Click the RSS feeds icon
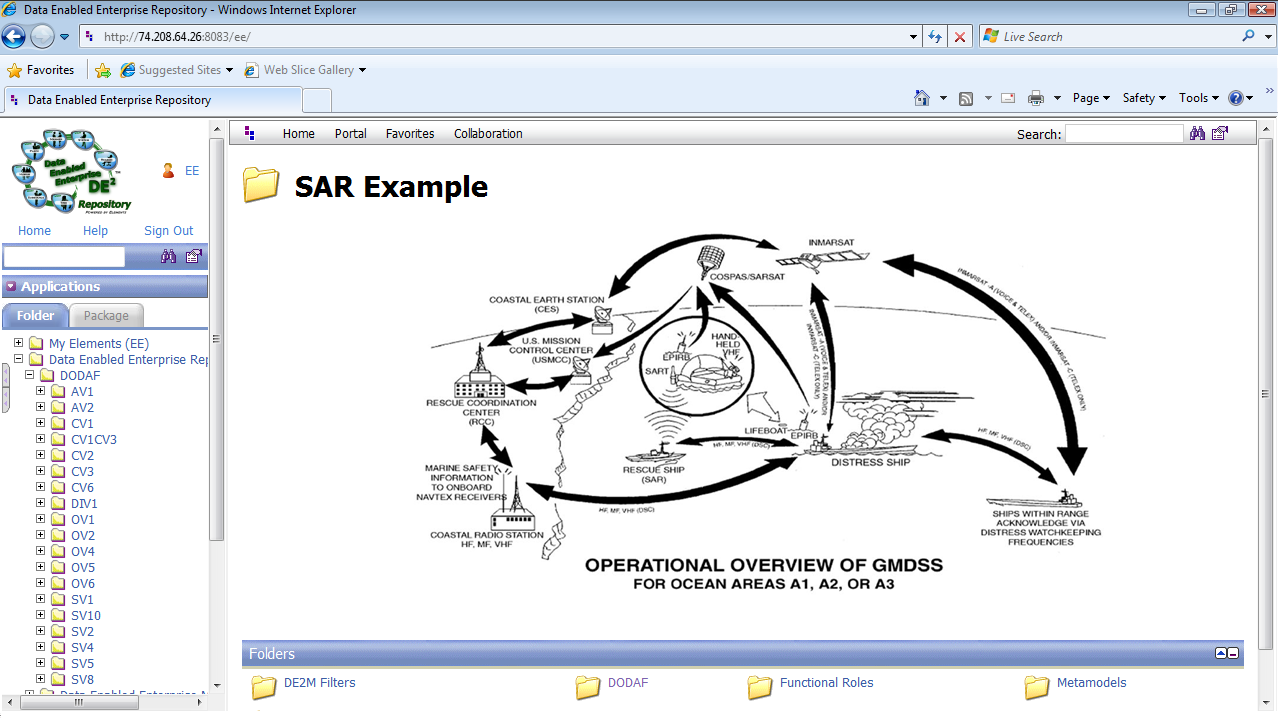The height and width of the screenshot is (718, 1278). click(966, 98)
